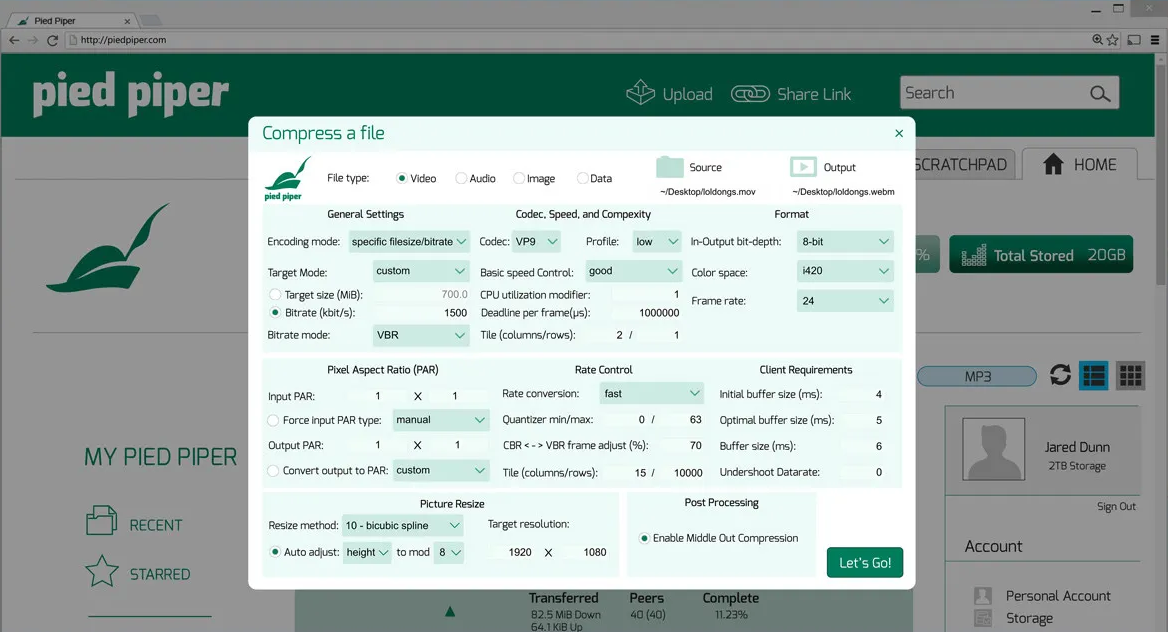Expand the Frame rate dropdown
Image resolution: width=1168 pixels, height=632 pixels.
(x=845, y=301)
